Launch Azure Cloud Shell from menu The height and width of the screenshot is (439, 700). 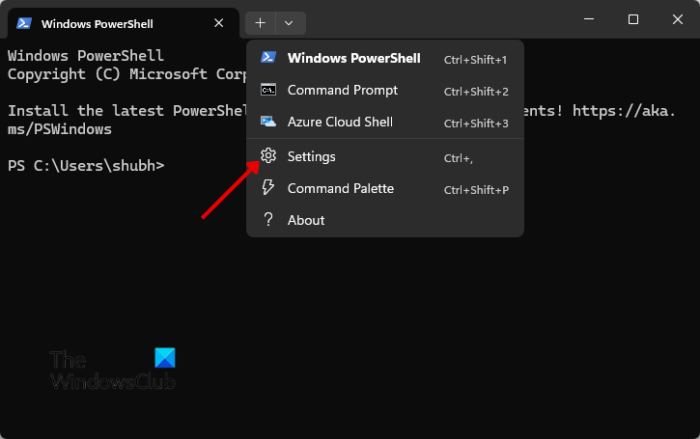coord(340,122)
